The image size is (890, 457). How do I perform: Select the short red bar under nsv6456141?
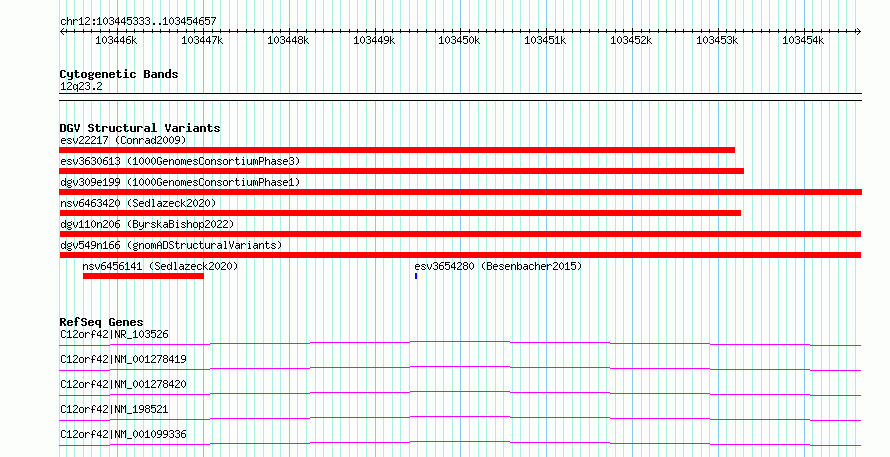pyautogui.click(x=143, y=276)
